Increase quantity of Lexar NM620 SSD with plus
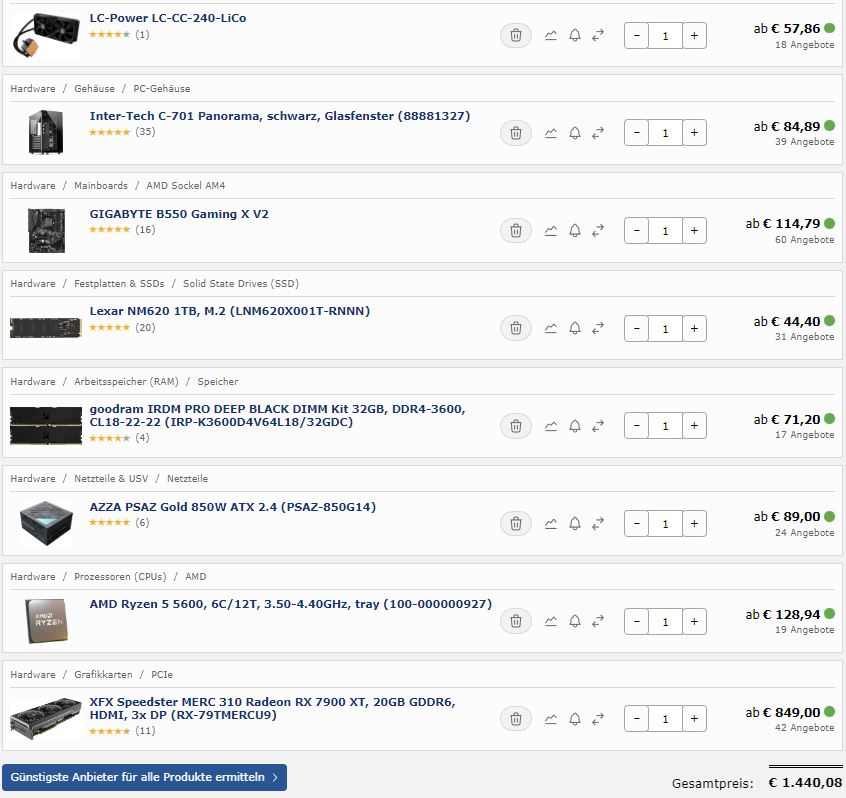Viewport: 846px width, 798px height. [x=694, y=329]
